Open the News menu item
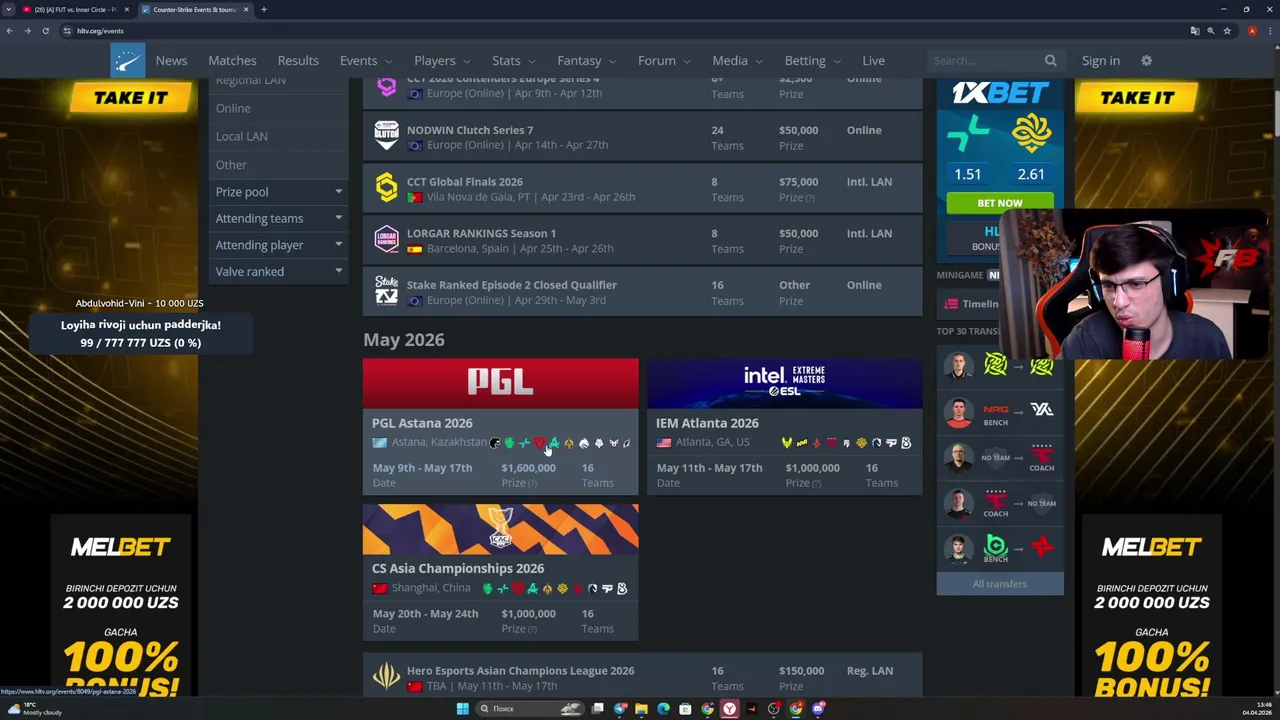This screenshot has height=720, width=1280. pos(171,61)
